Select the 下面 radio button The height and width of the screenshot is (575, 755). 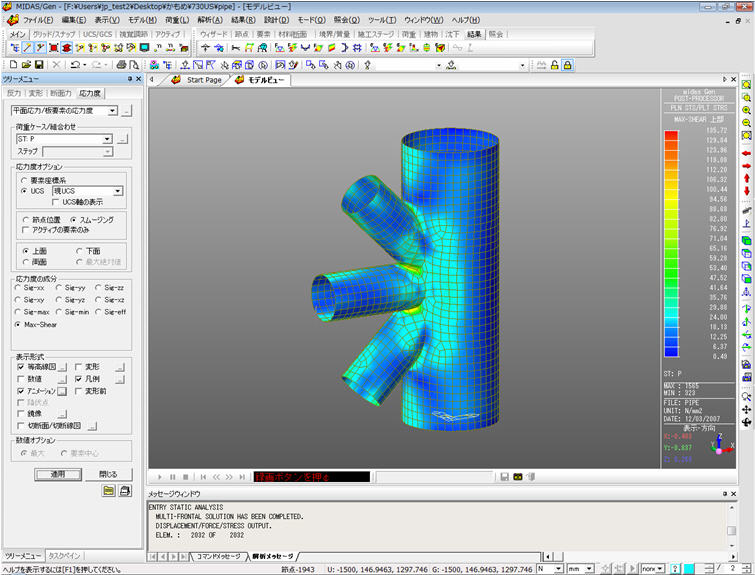79,251
